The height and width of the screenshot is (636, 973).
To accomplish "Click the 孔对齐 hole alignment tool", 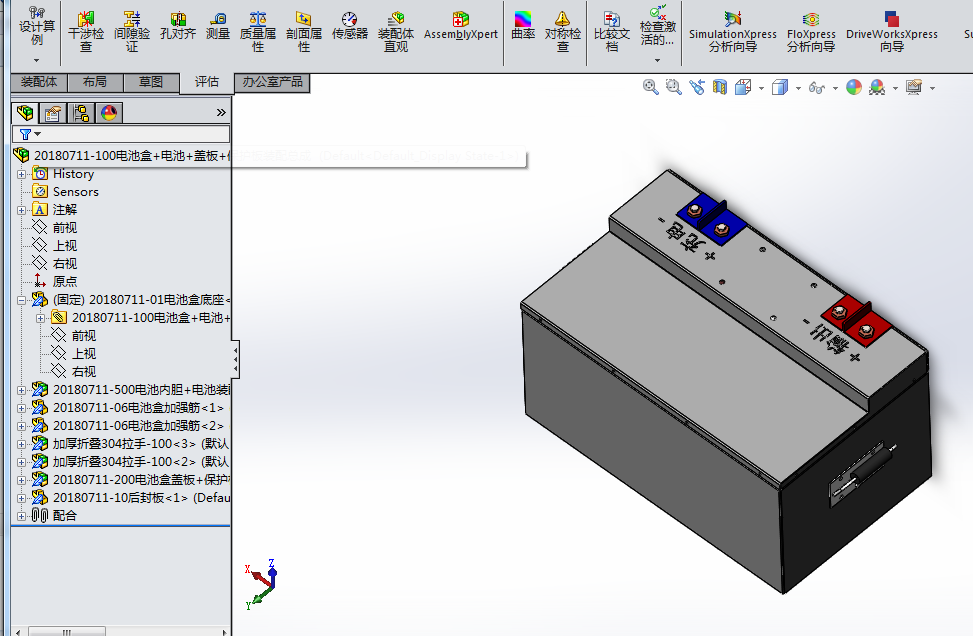I will (x=178, y=26).
